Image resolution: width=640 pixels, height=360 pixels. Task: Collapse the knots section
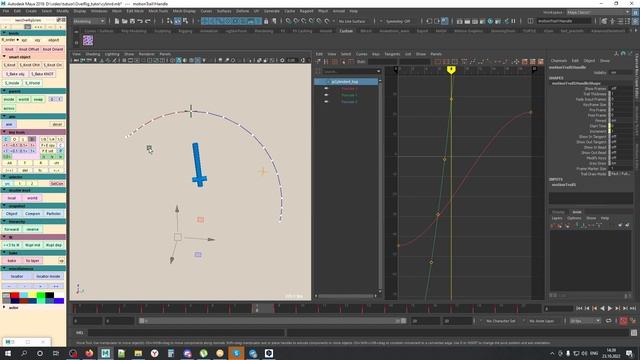[4, 33]
